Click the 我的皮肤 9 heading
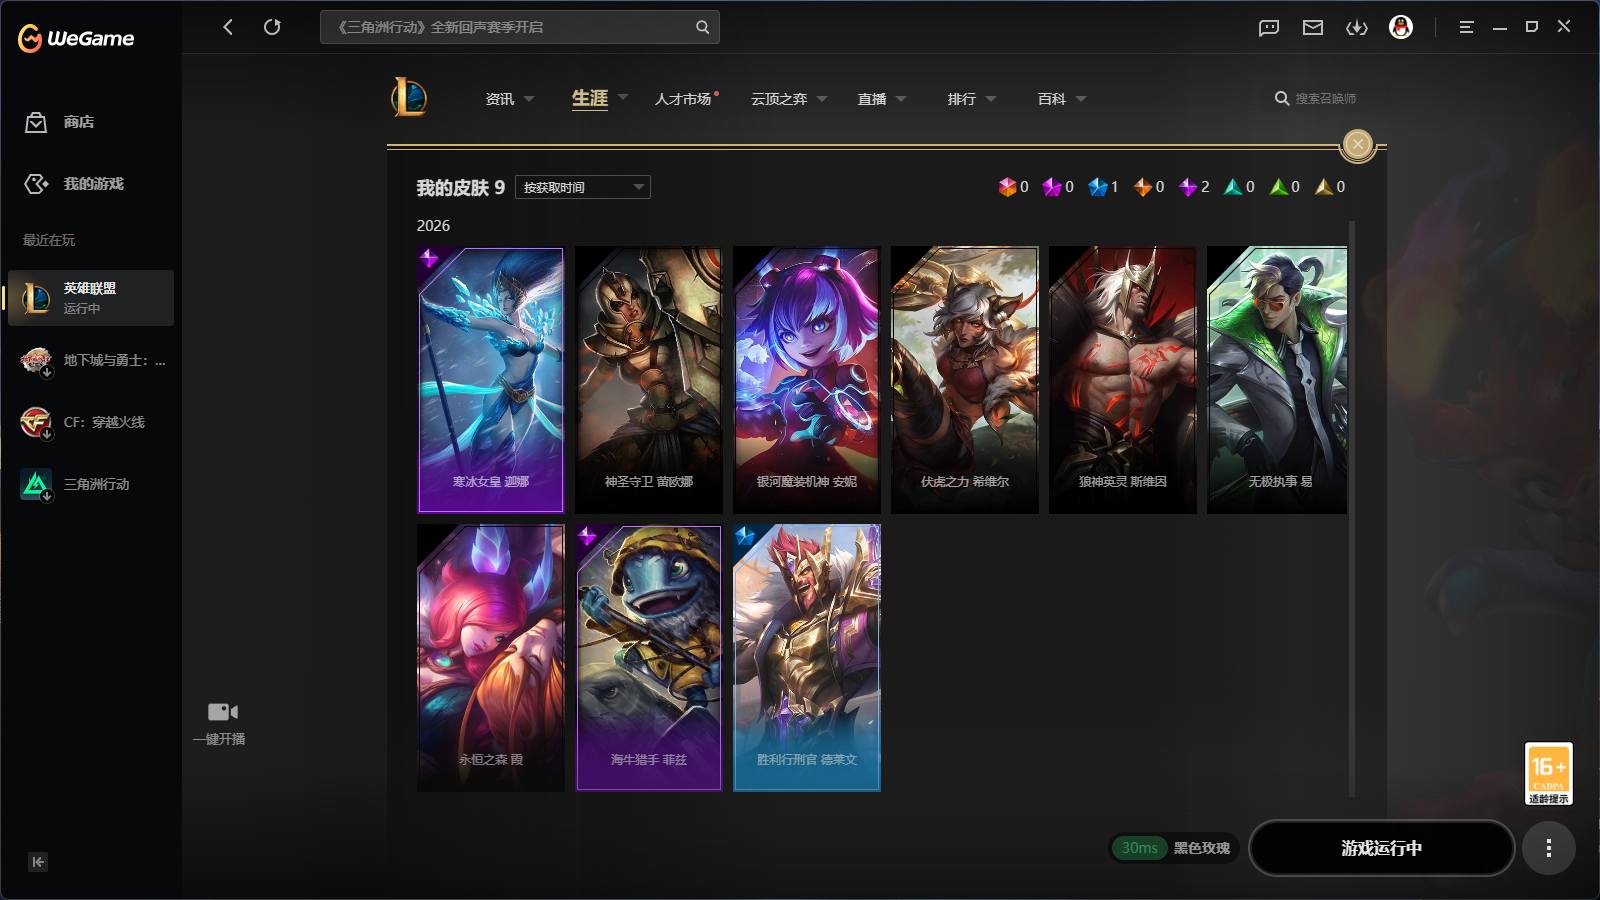1600x900 pixels. click(x=460, y=188)
